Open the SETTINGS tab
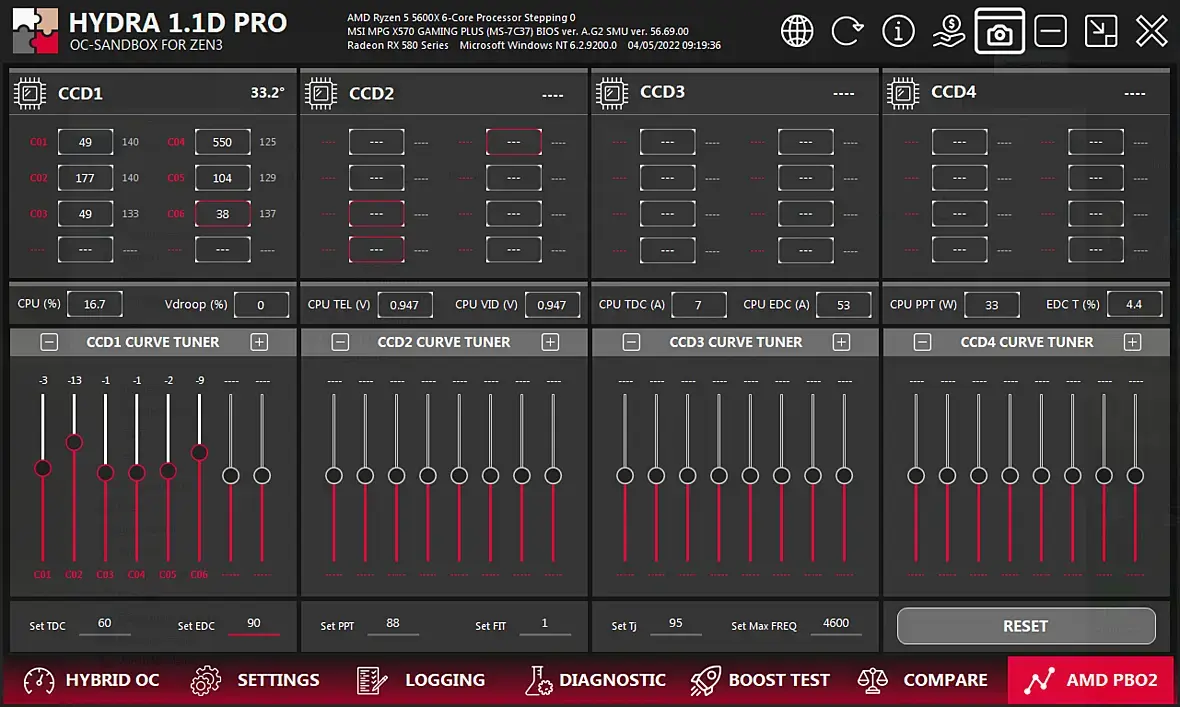 pos(255,680)
